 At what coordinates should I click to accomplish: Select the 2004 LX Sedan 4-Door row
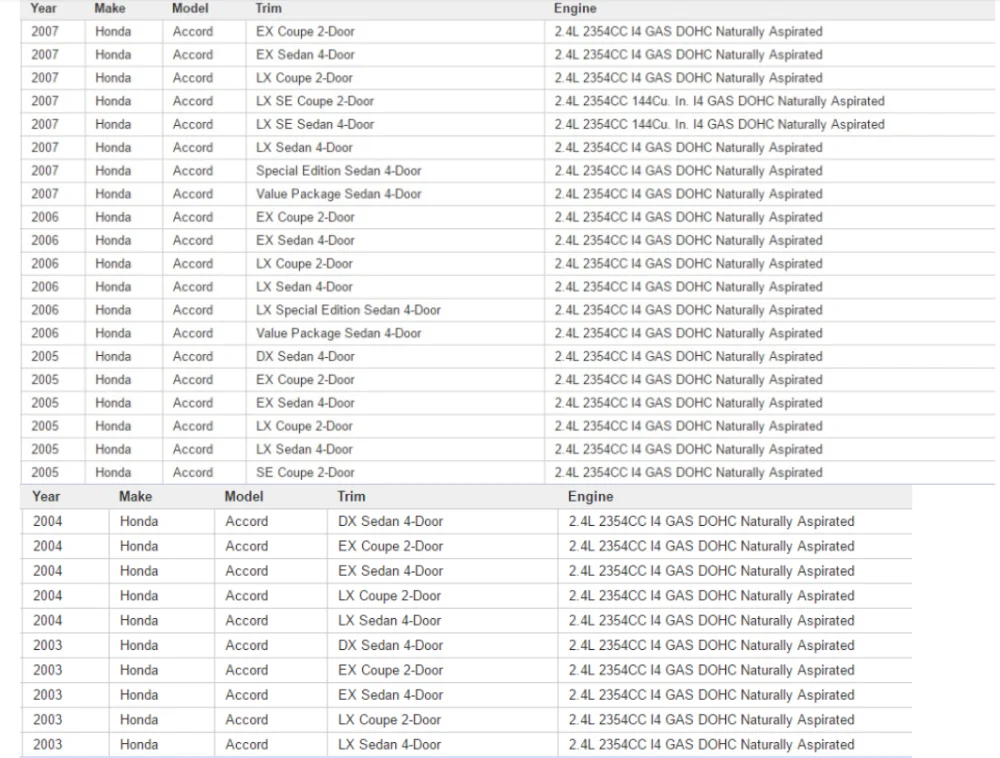pyautogui.click(x=466, y=620)
